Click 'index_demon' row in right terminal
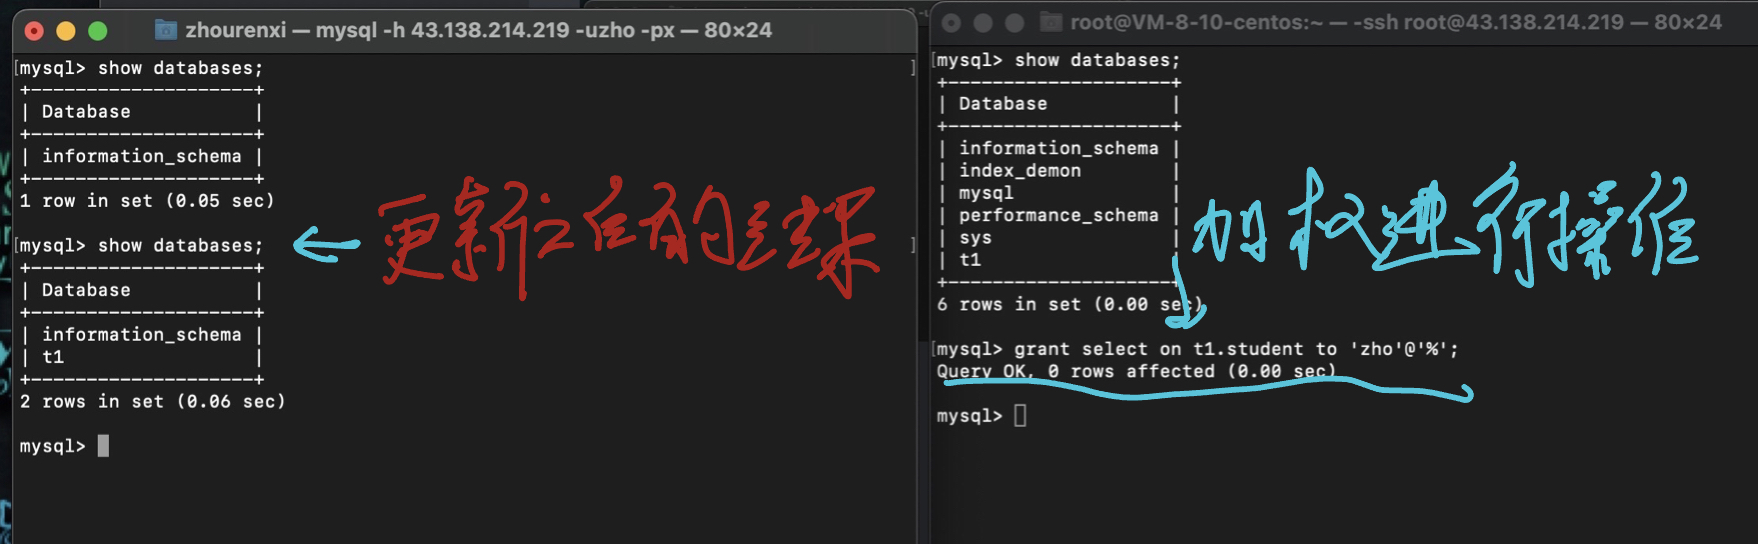Image resolution: width=1758 pixels, height=544 pixels. (x=1020, y=171)
